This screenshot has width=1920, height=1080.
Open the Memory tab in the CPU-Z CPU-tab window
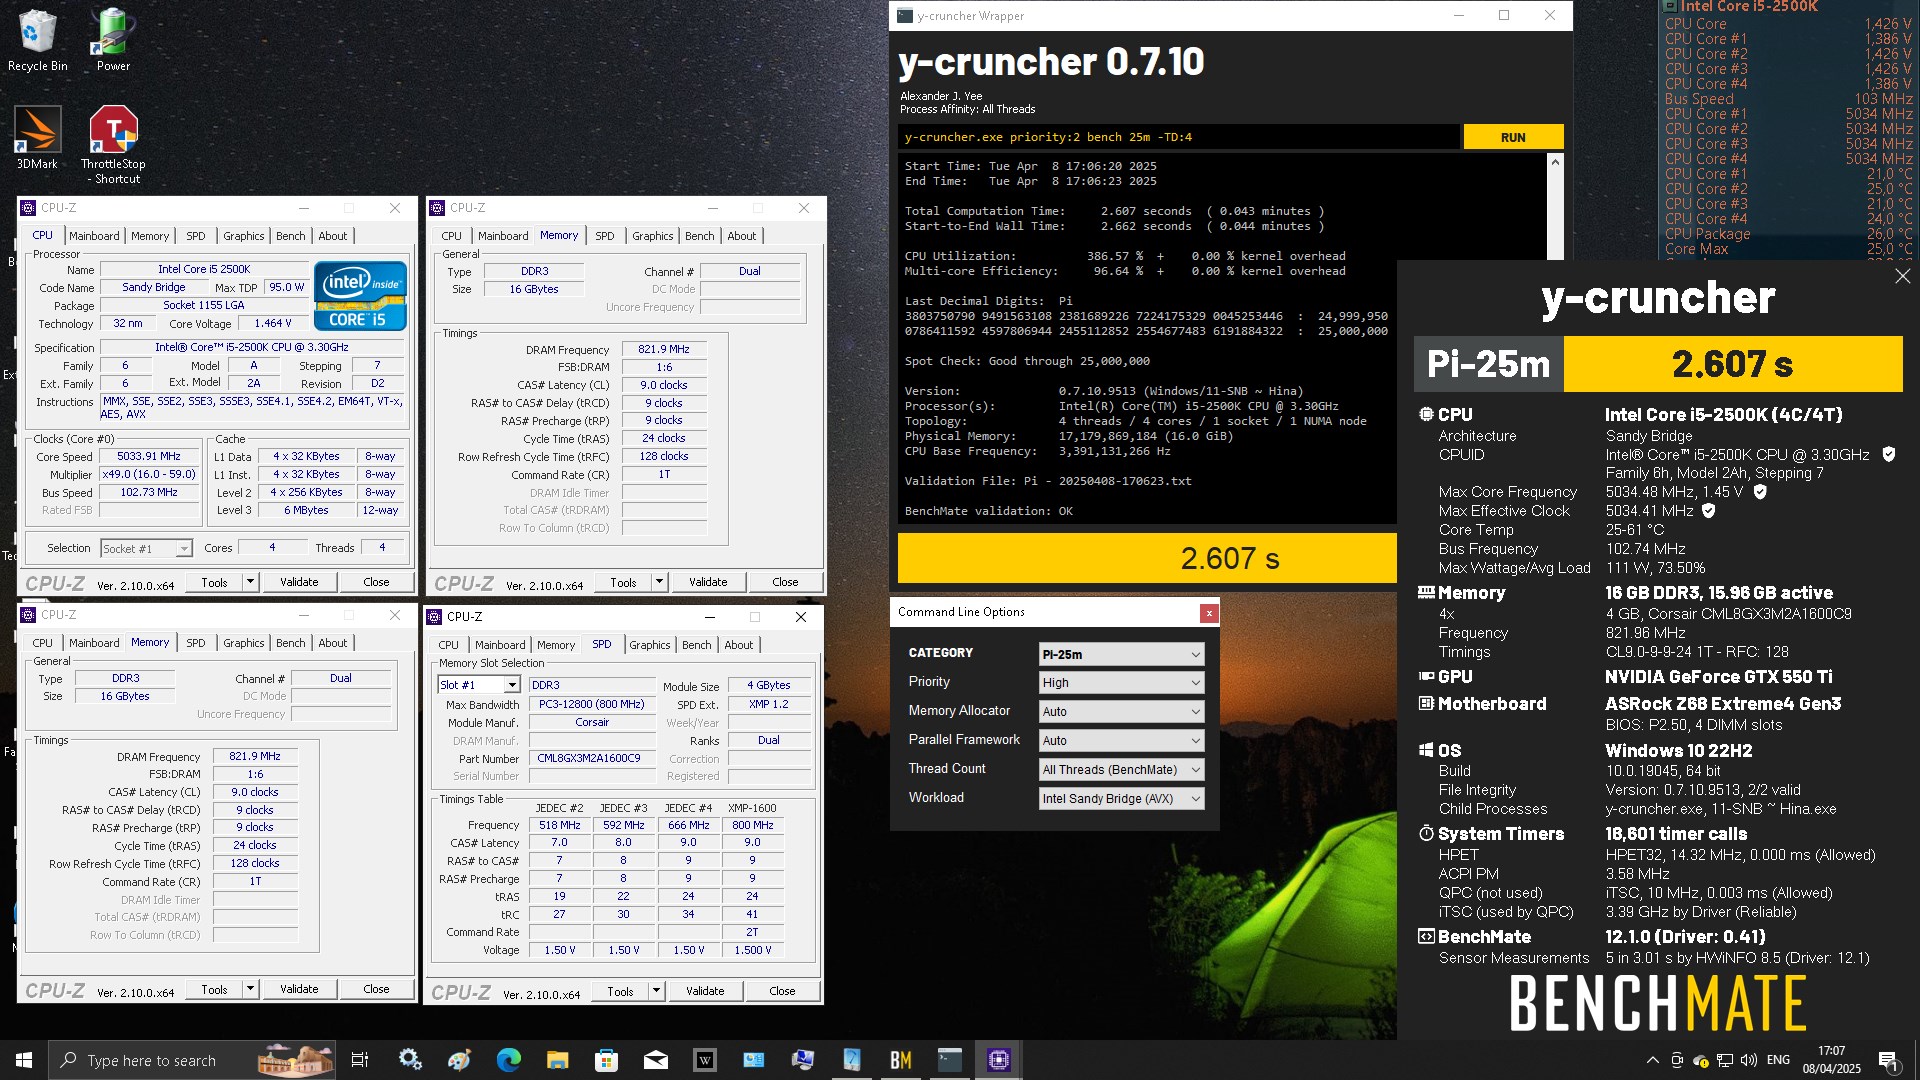click(150, 236)
